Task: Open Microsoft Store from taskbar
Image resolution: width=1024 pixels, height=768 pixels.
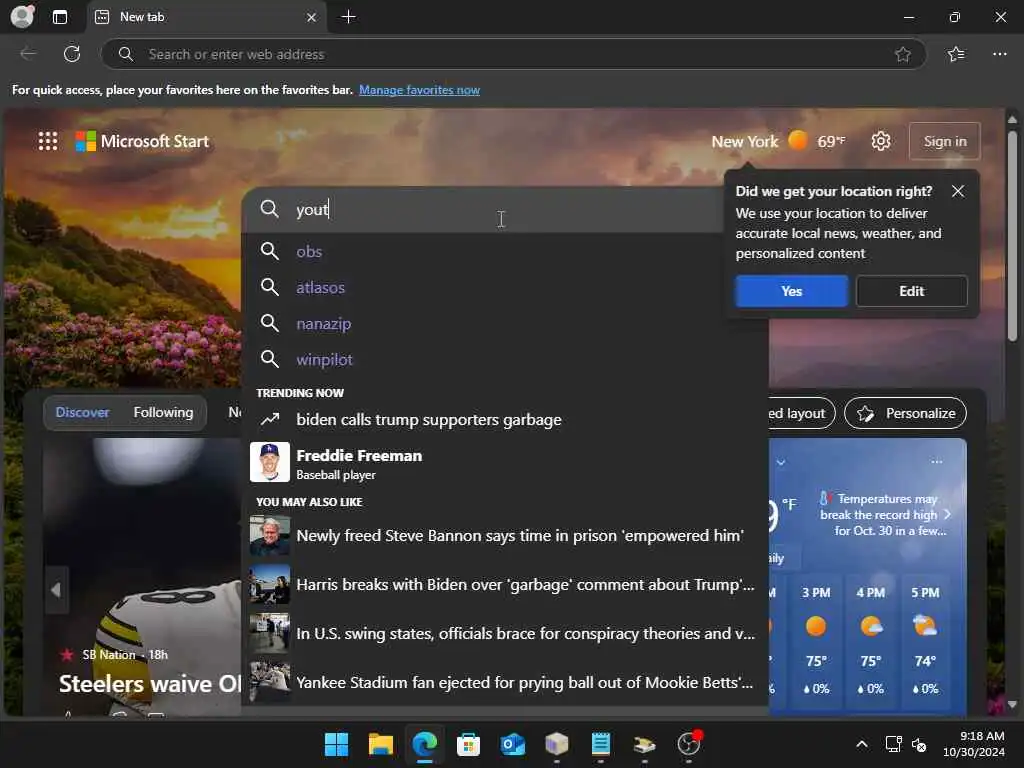Action: tap(468, 744)
